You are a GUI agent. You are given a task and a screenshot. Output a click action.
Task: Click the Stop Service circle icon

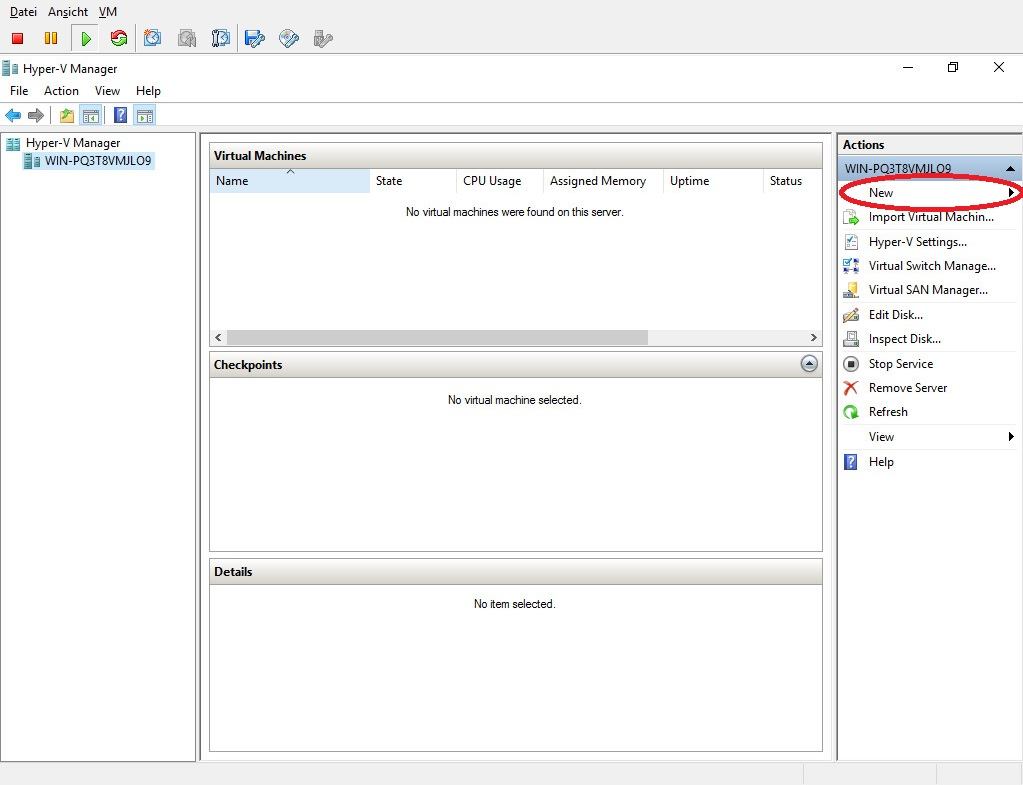coord(851,363)
